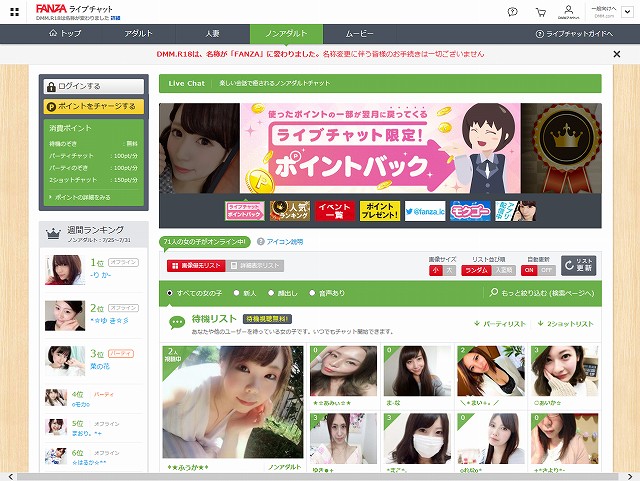Screen dimensions: 640x481
Task: Select the 新人 radio filter
Action: 236,293
